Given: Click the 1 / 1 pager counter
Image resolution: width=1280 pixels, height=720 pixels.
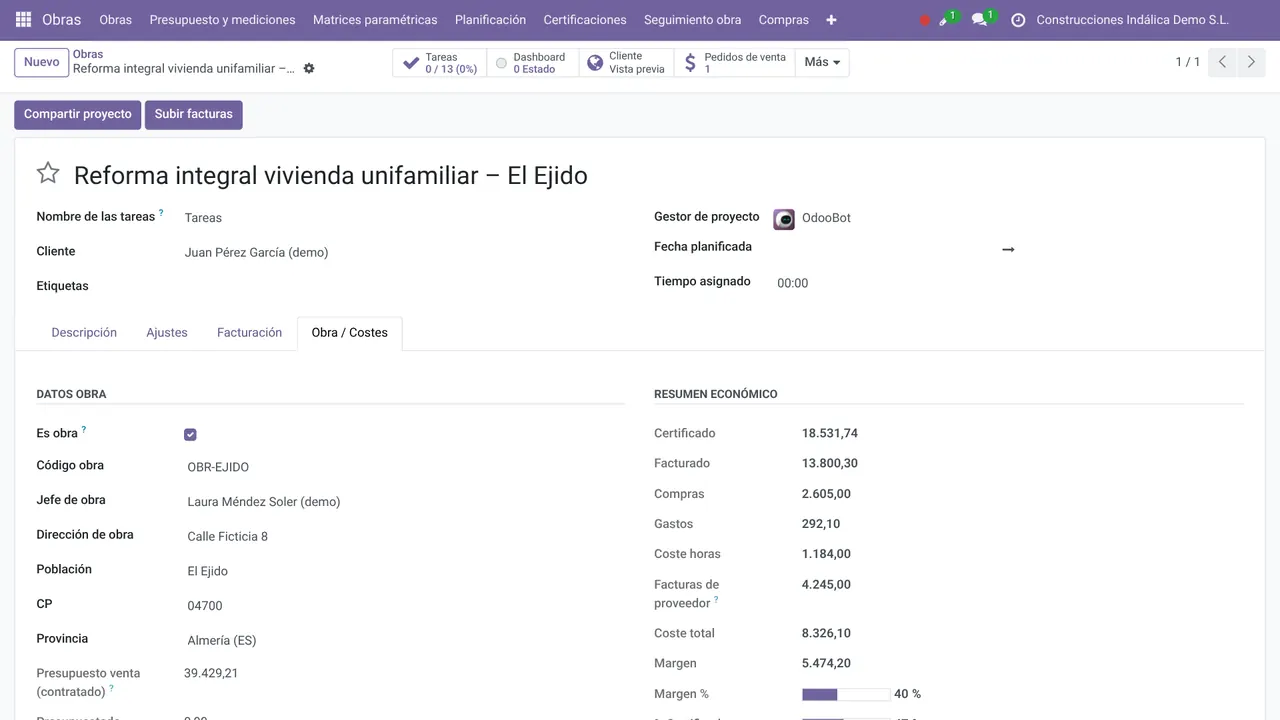Looking at the screenshot, I should tap(1187, 62).
